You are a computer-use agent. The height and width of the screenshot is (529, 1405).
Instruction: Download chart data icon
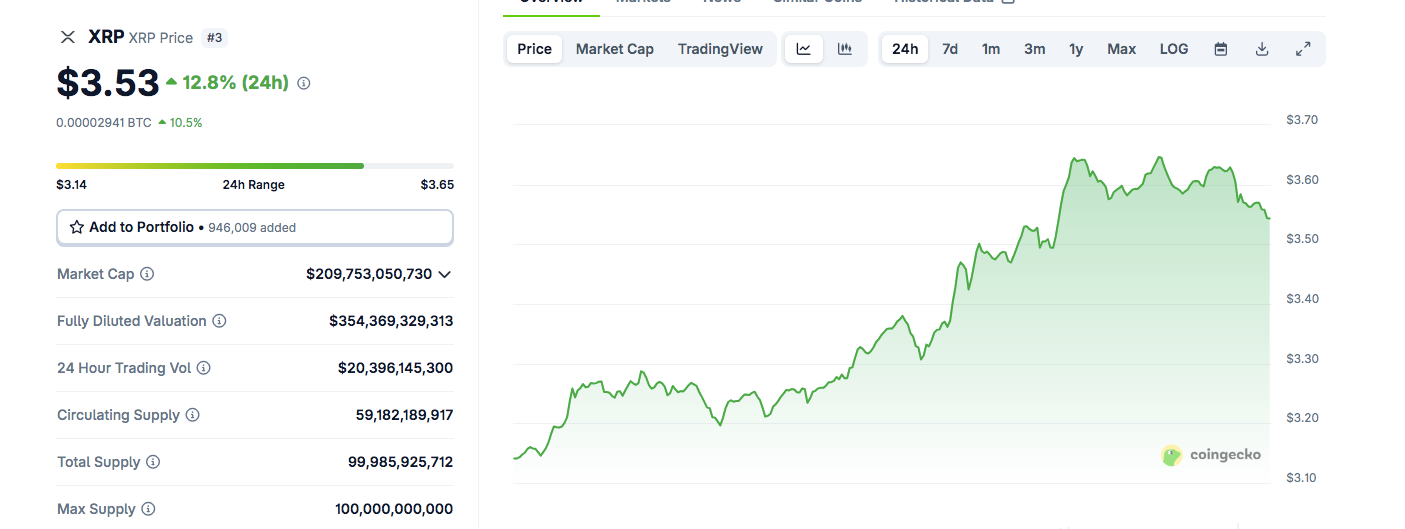[1262, 49]
